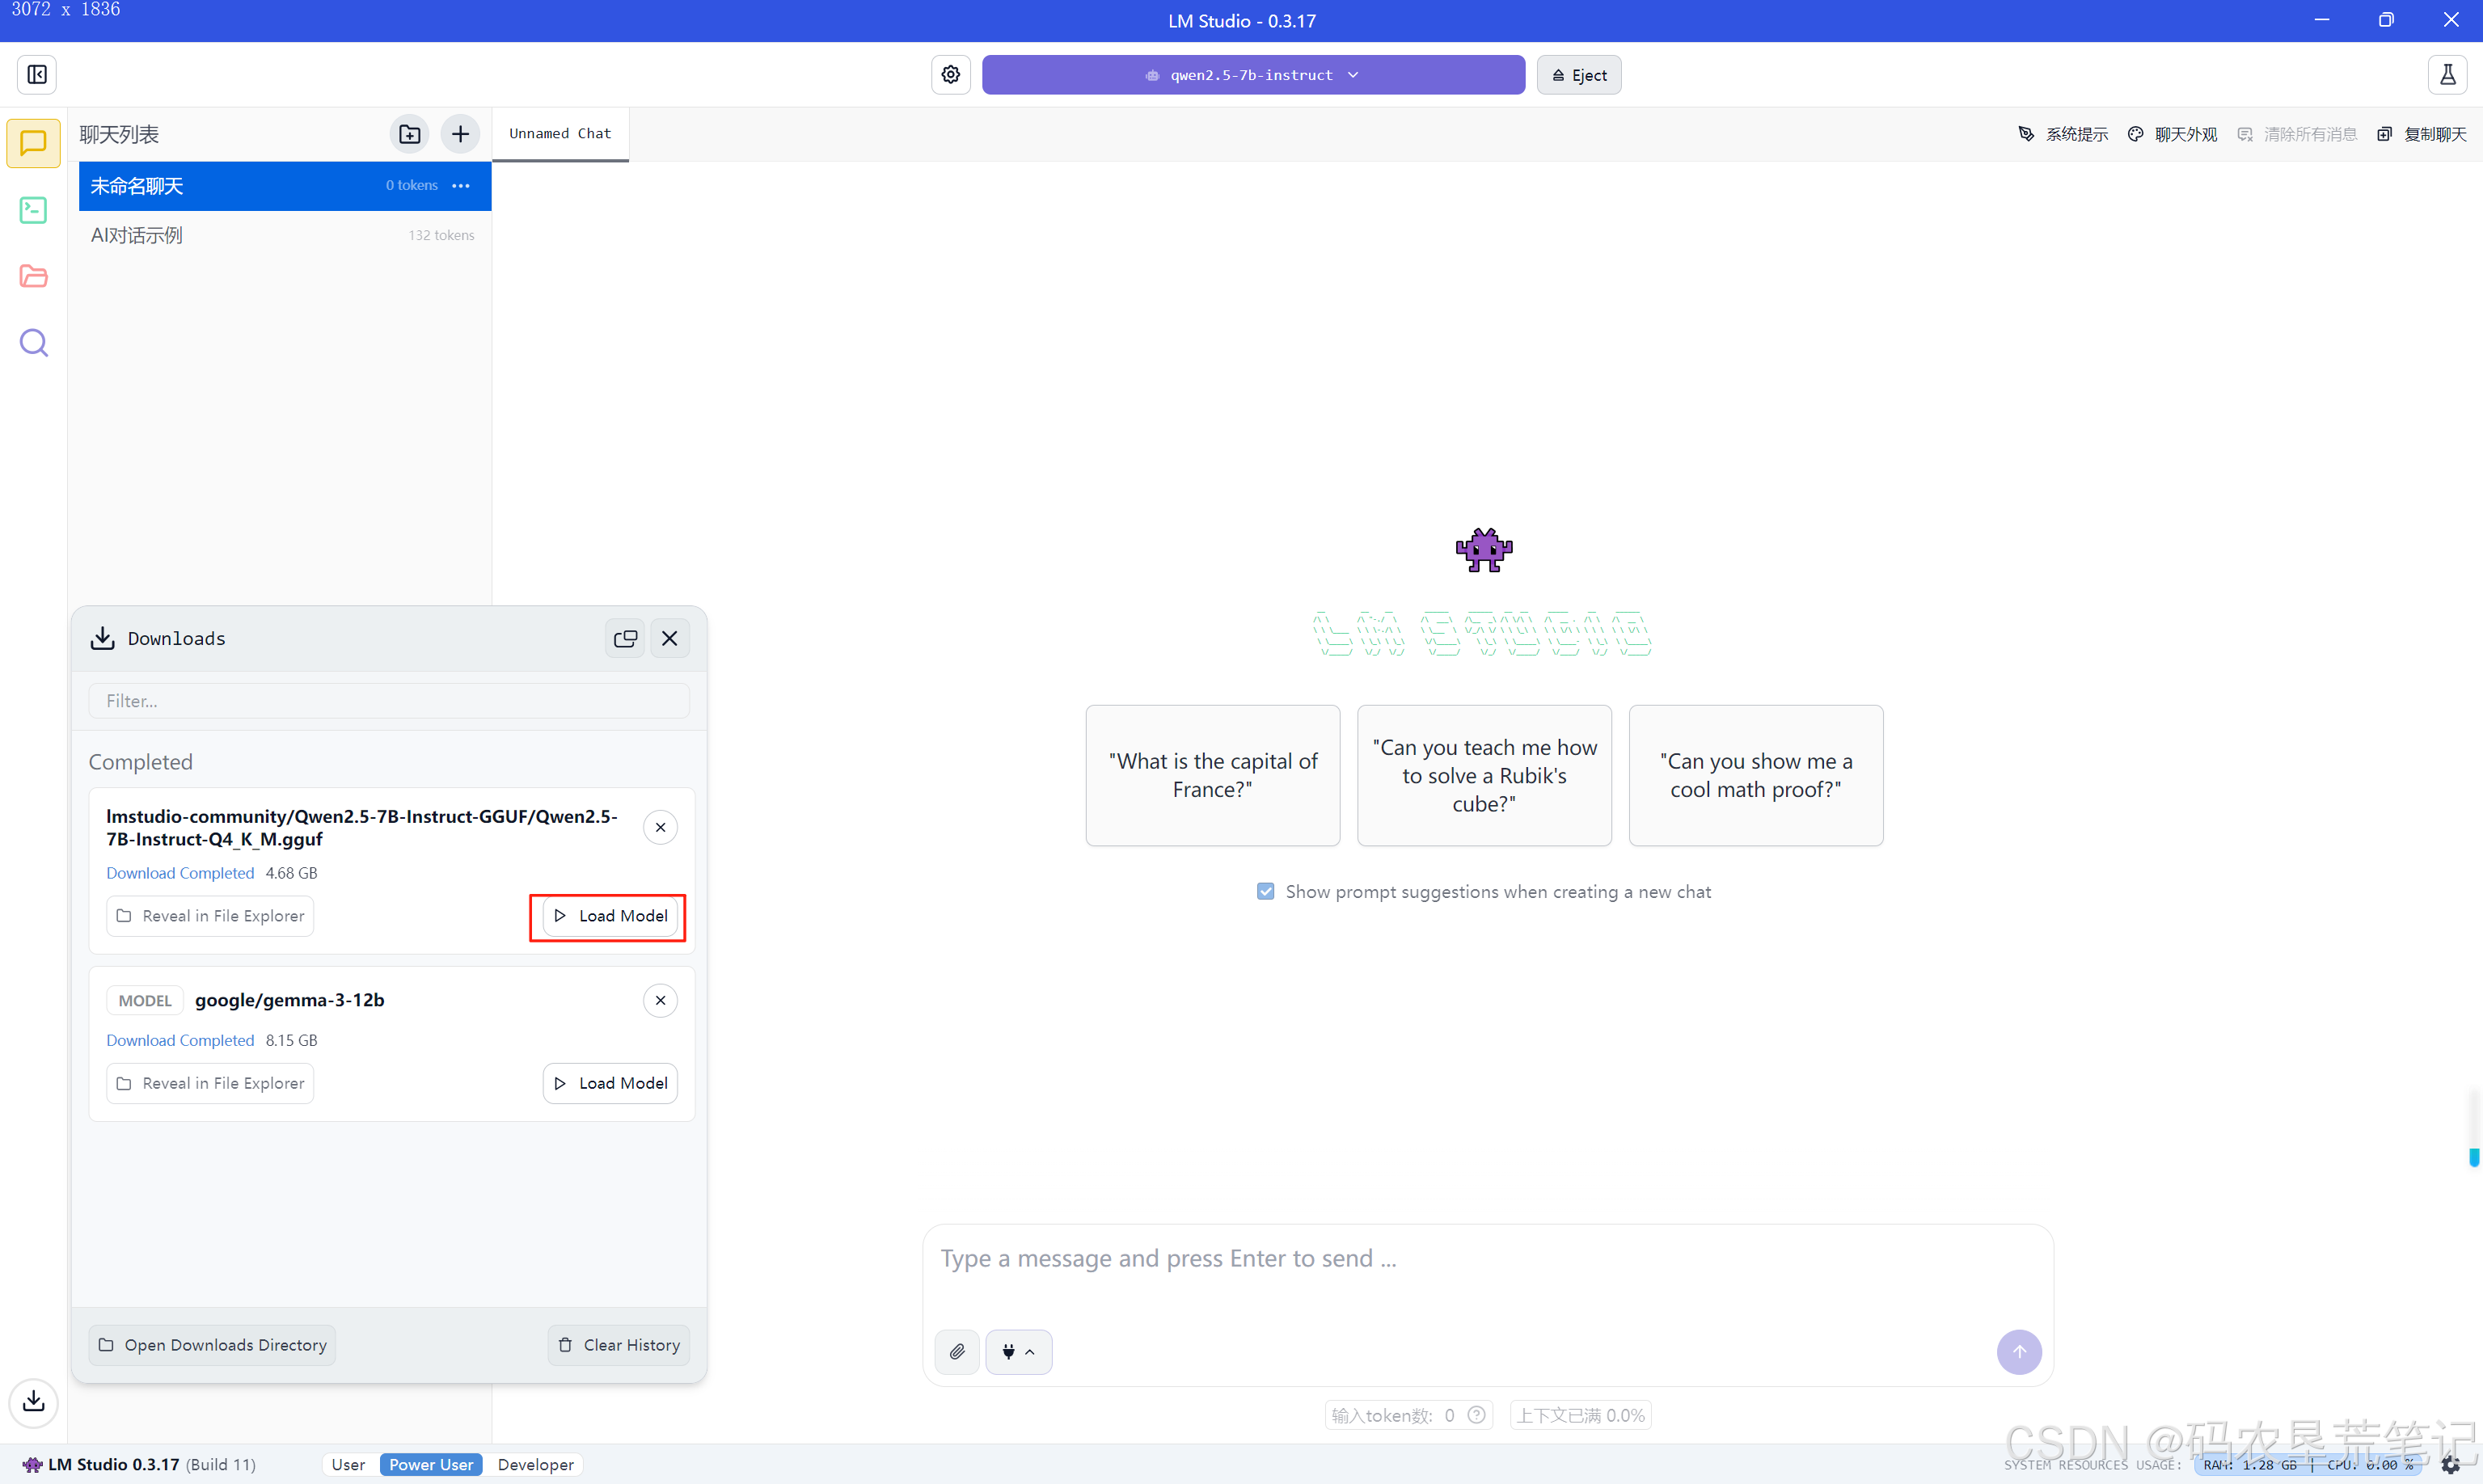The width and height of the screenshot is (2483, 1484).
Task: Load Model for google/gemma-3-12b
Action: click(x=610, y=1083)
